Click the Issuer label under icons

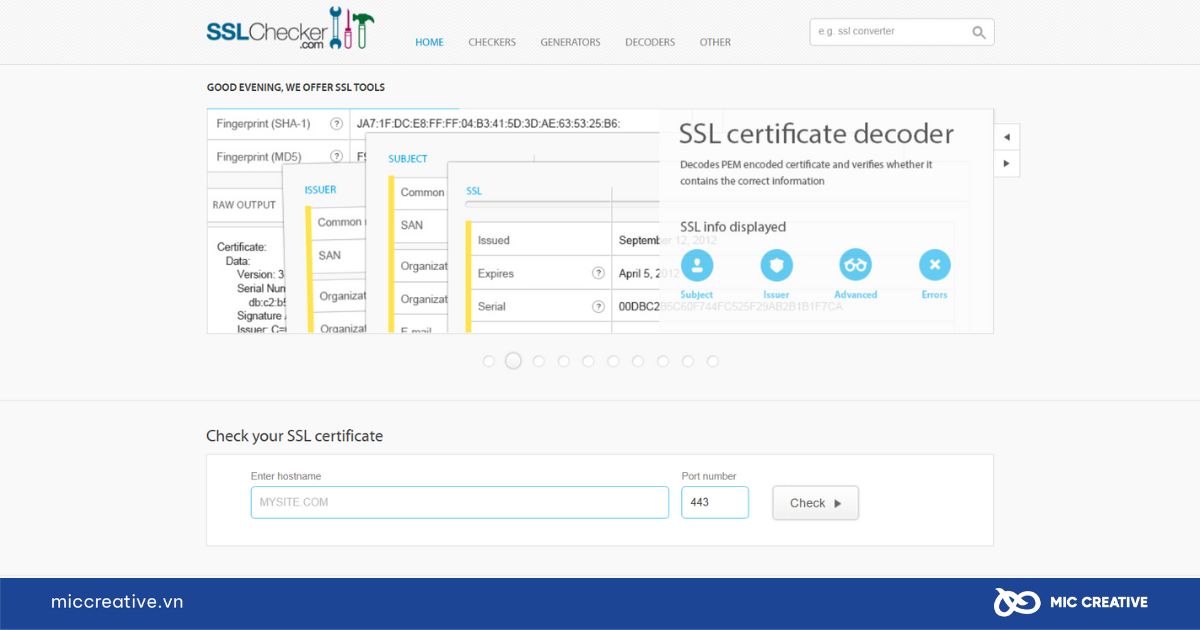click(776, 295)
